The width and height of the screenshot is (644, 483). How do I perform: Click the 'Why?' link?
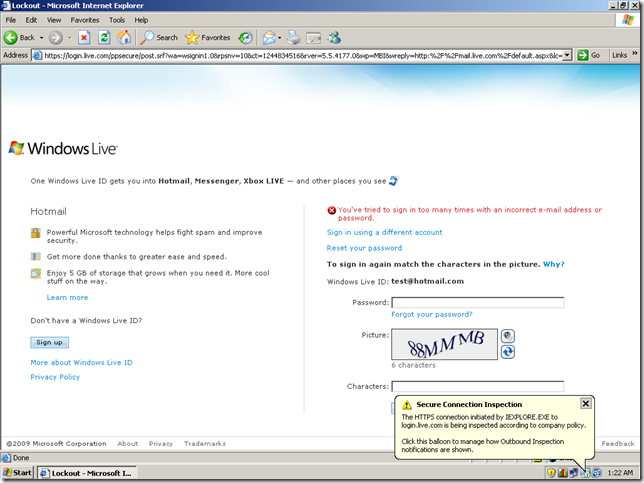[554, 264]
